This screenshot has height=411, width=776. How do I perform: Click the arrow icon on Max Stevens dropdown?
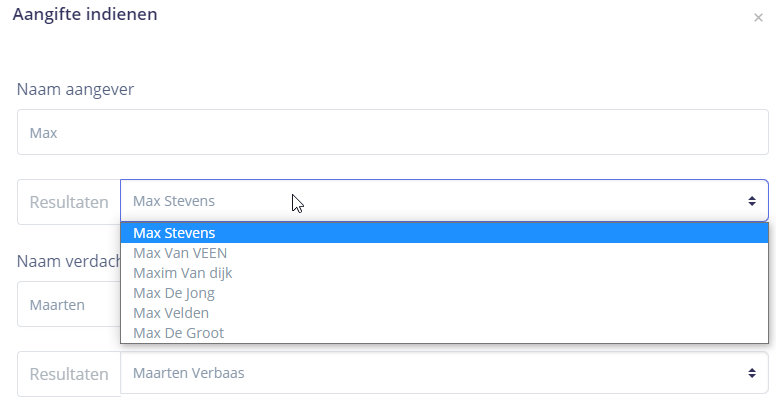tap(752, 201)
